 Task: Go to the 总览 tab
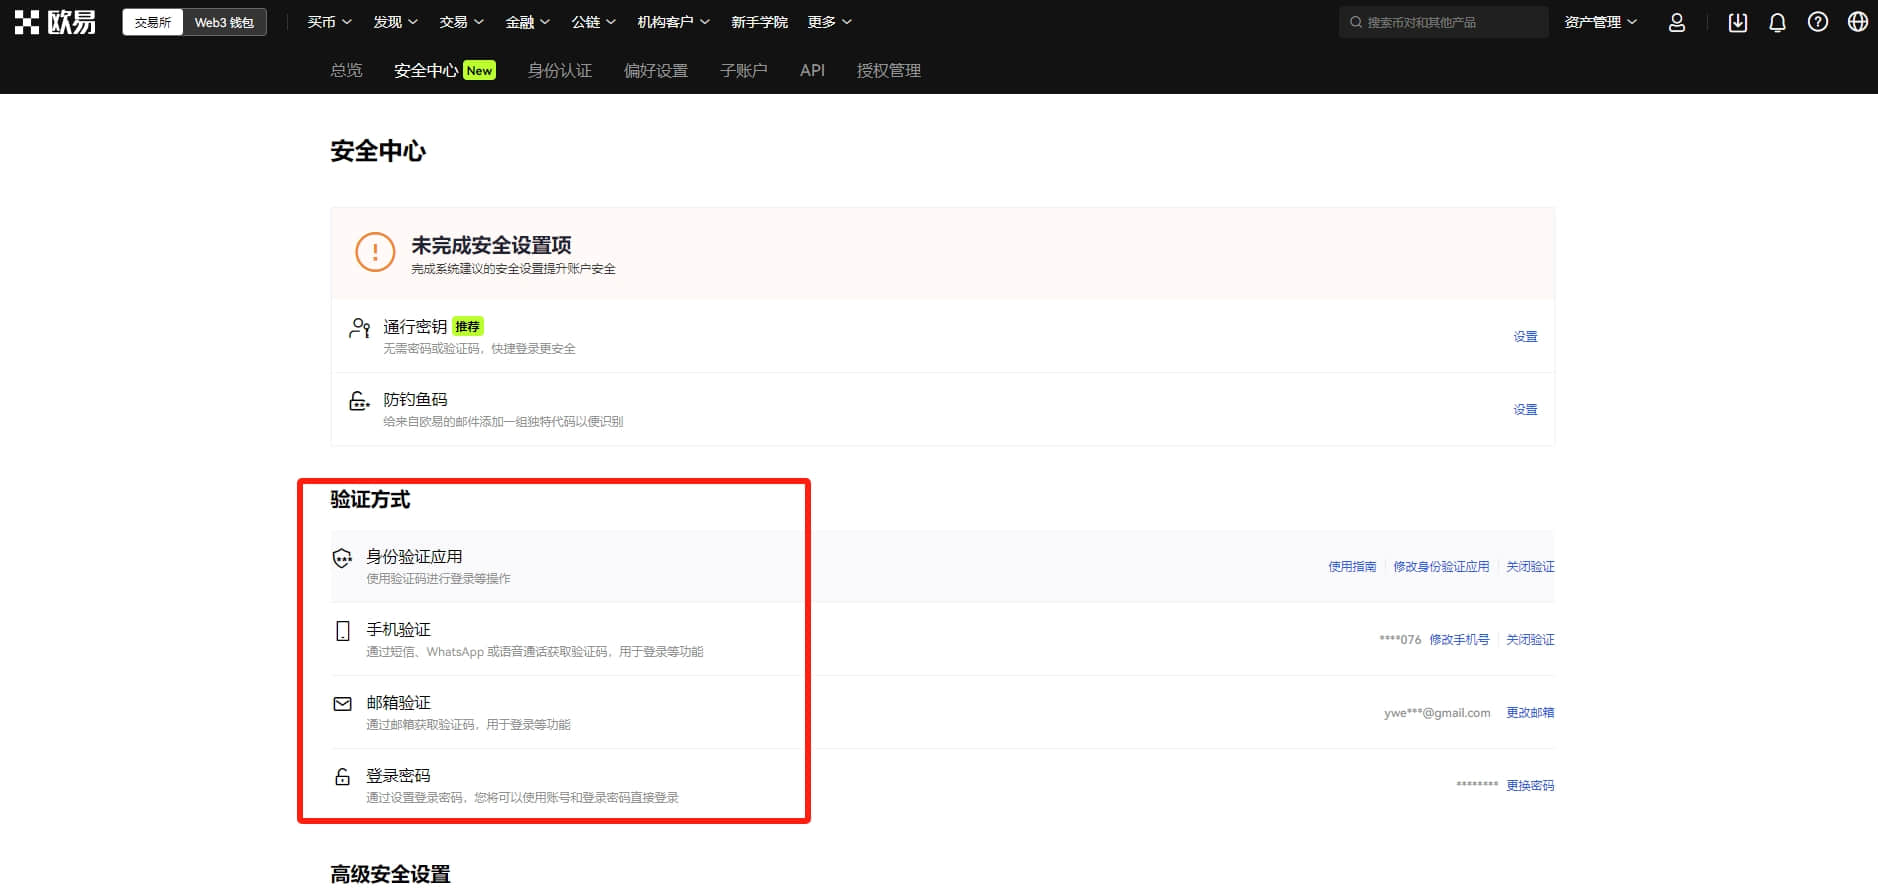[x=346, y=70]
